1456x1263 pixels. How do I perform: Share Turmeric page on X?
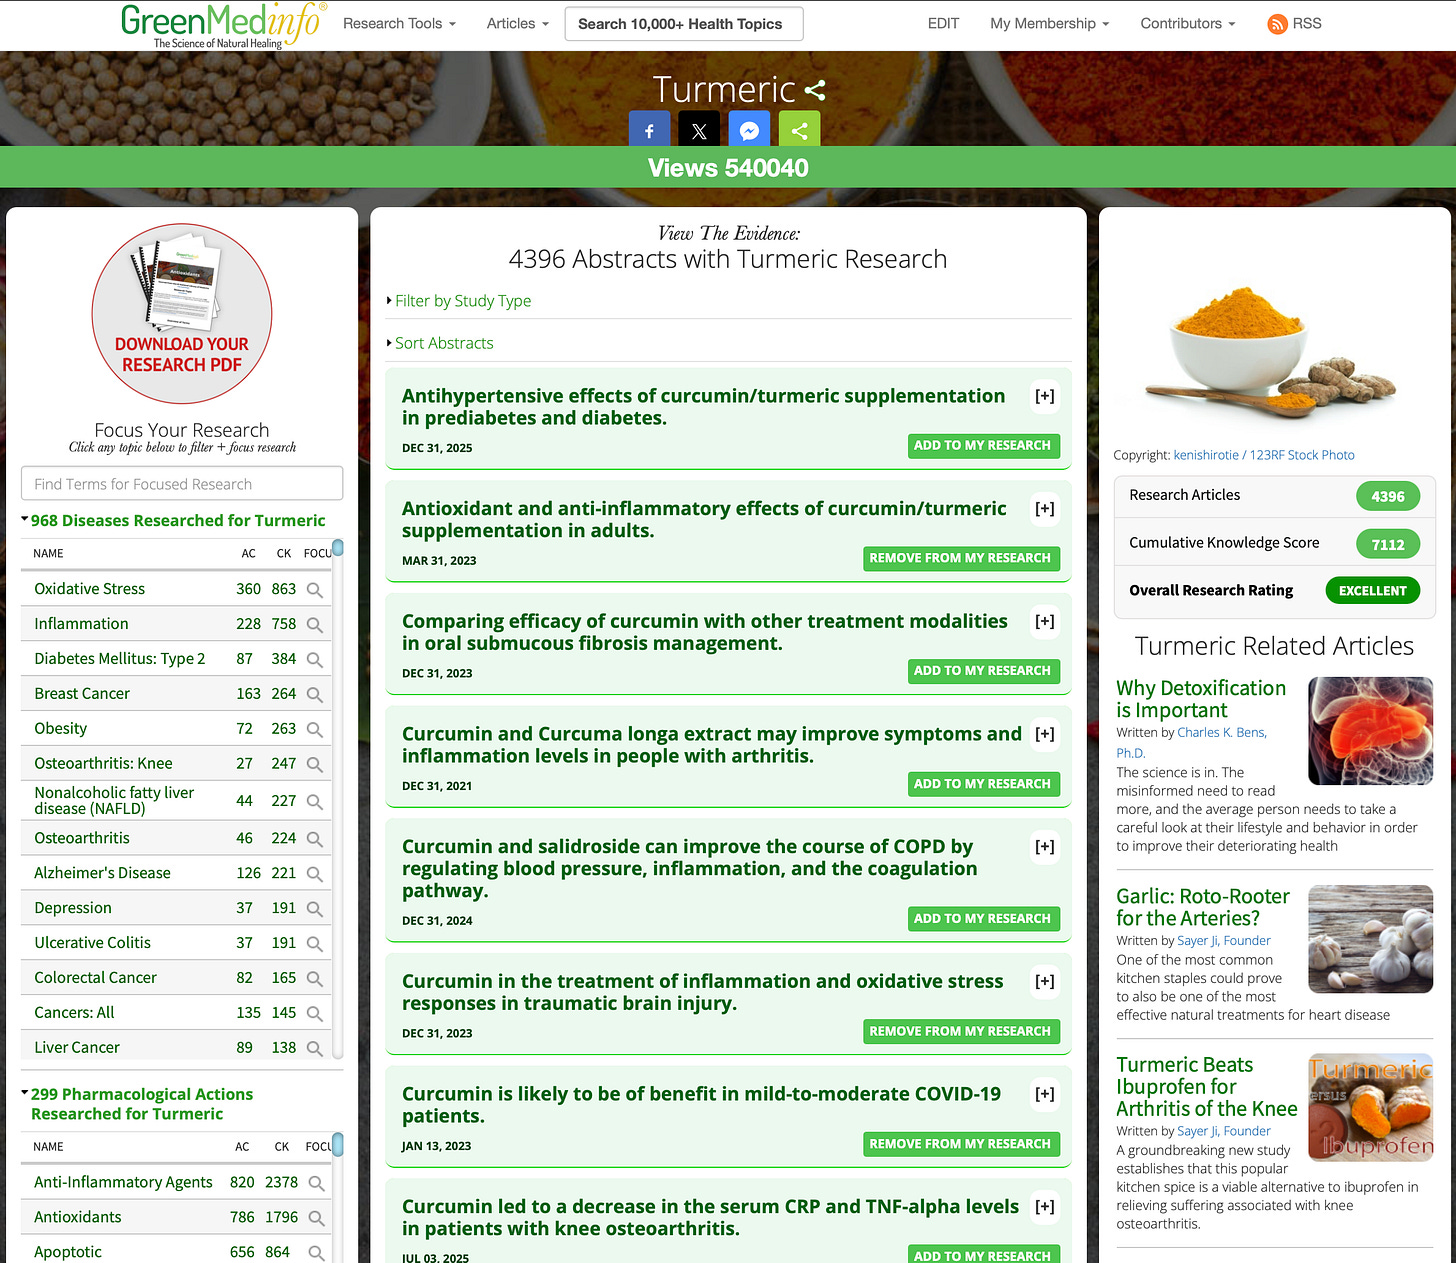tap(699, 130)
